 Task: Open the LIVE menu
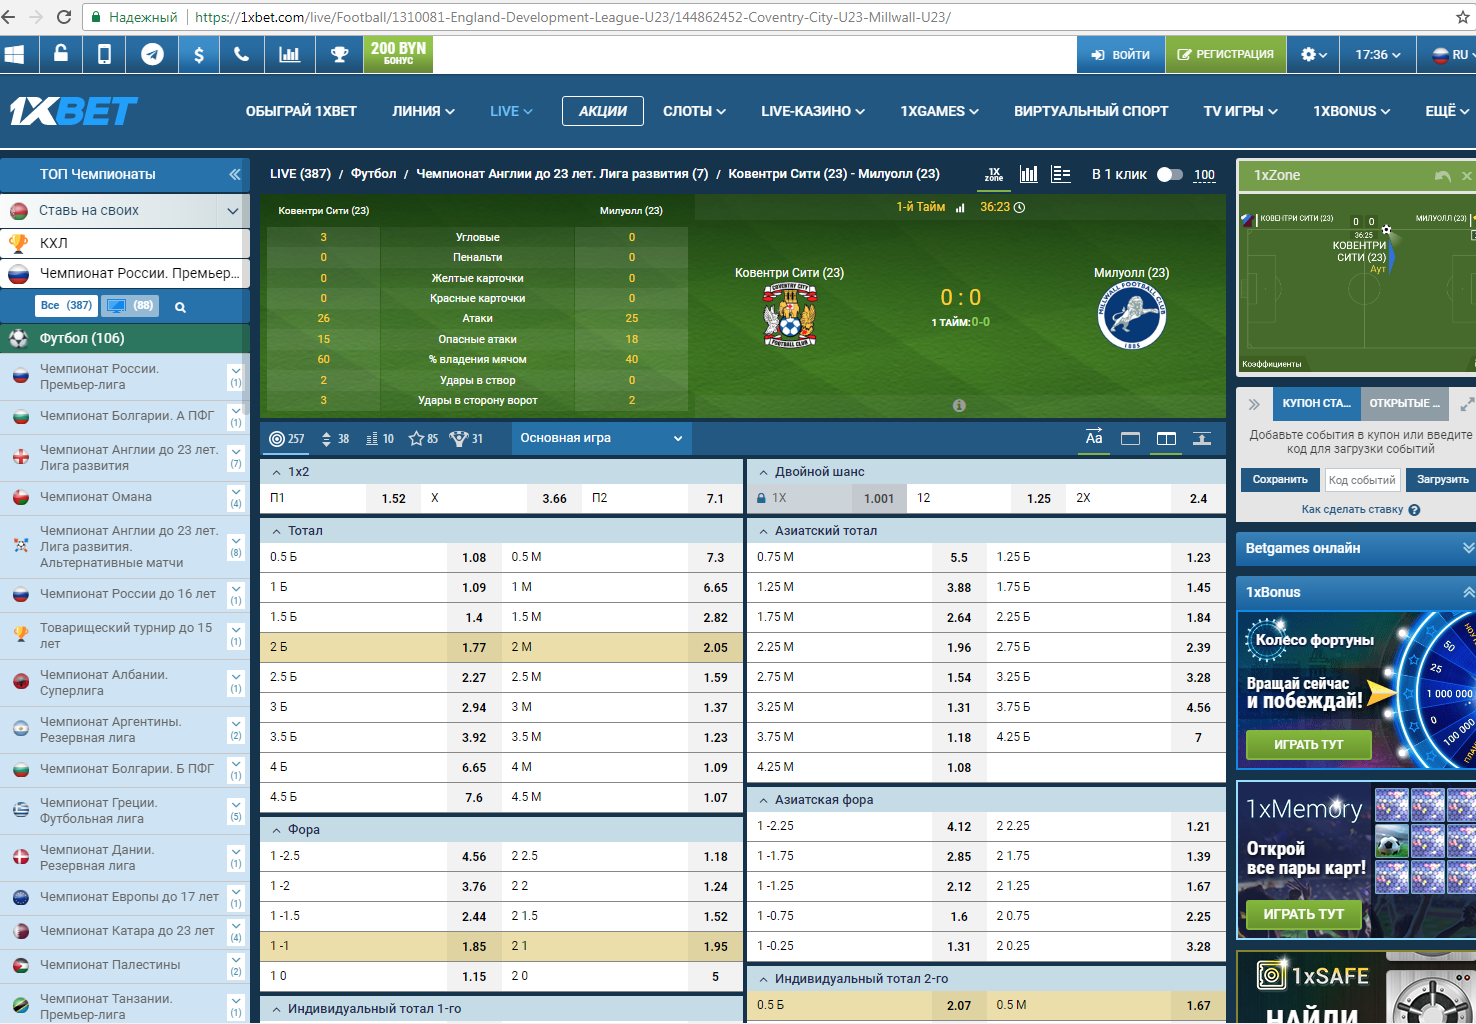click(x=511, y=111)
